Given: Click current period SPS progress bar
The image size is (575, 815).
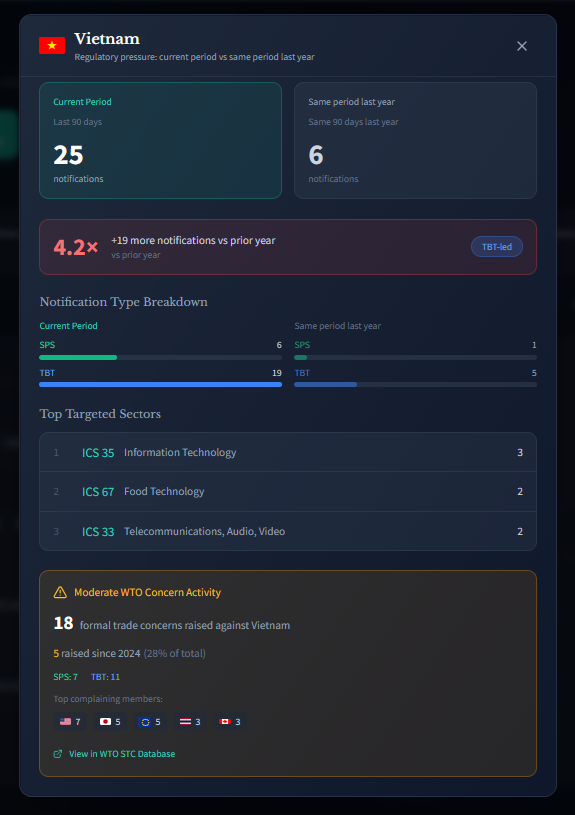Looking at the screenshot, I should coord(161,358).
